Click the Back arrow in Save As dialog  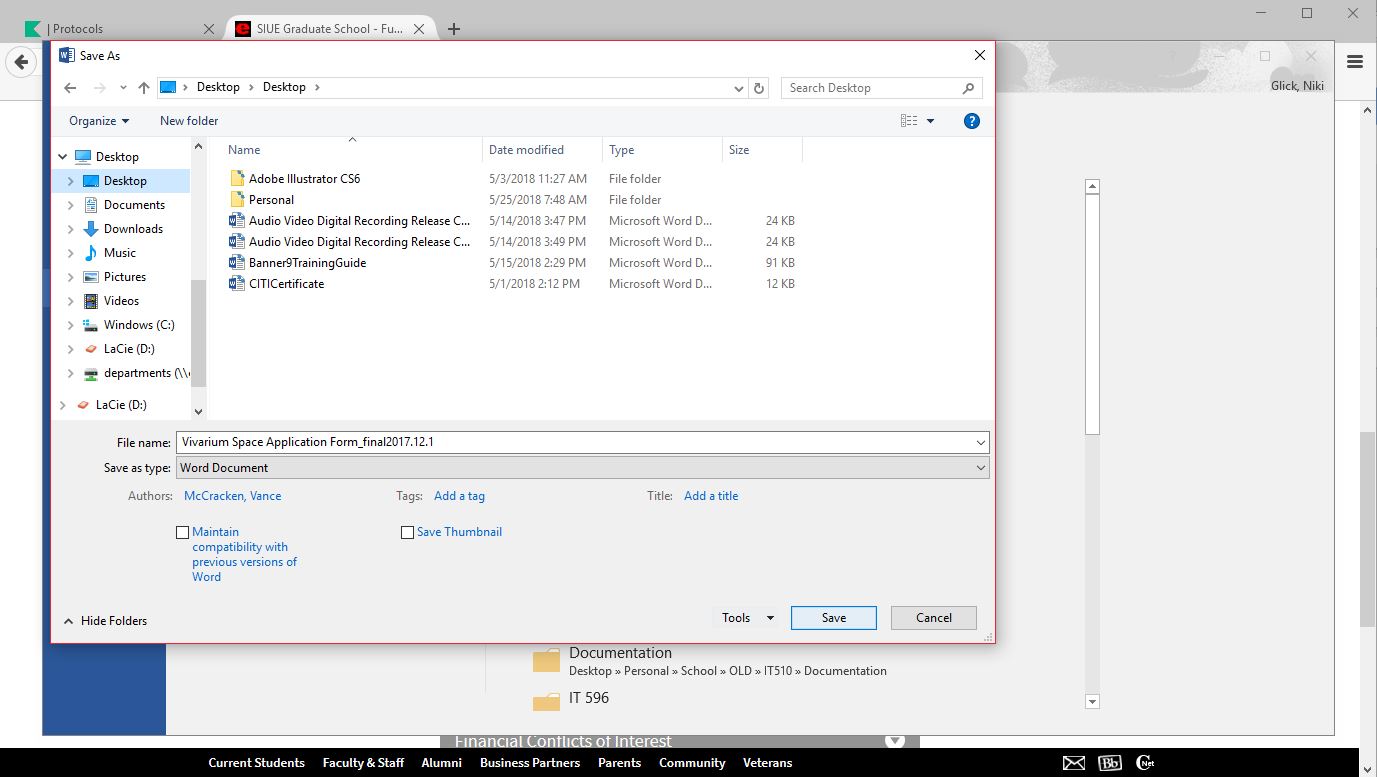[x=70, y=88]
